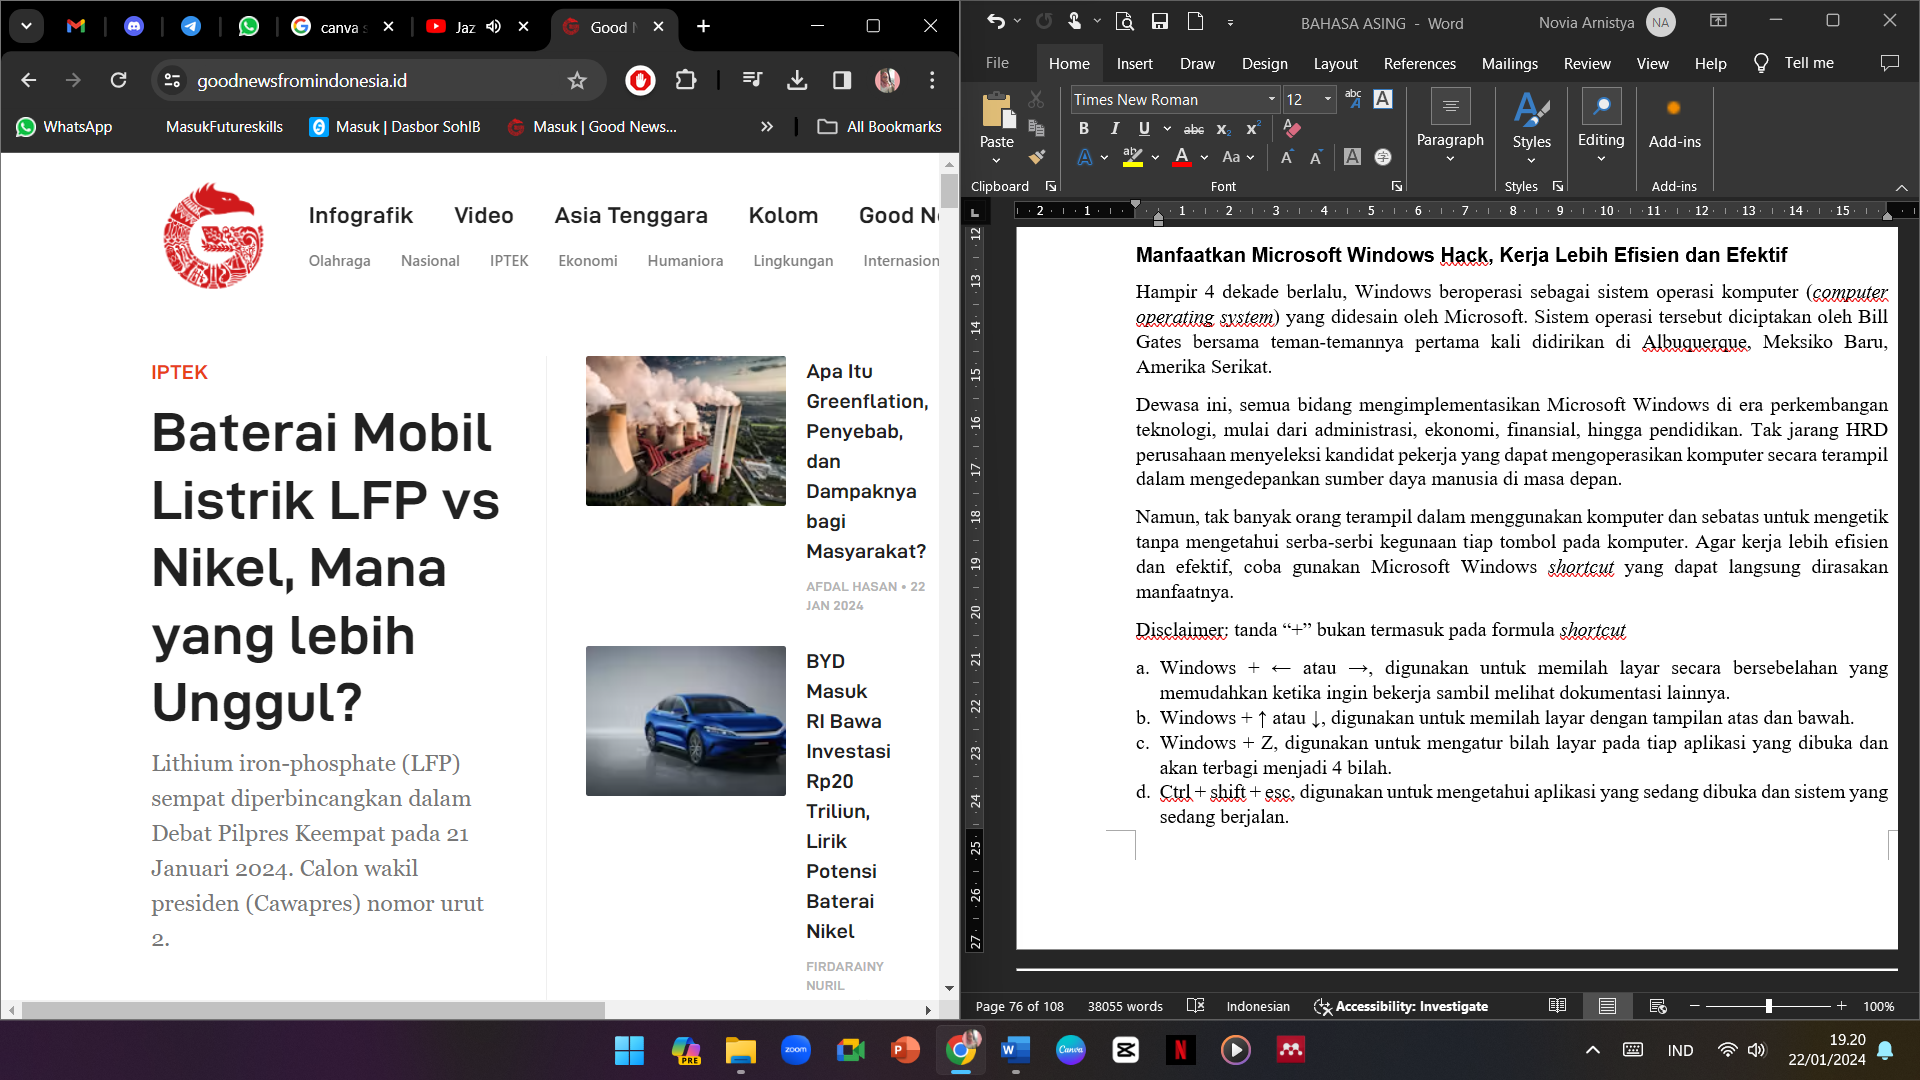Open the Design ribbon tab
Screen dimensions: 1920x1080
tap(1264, 63)
